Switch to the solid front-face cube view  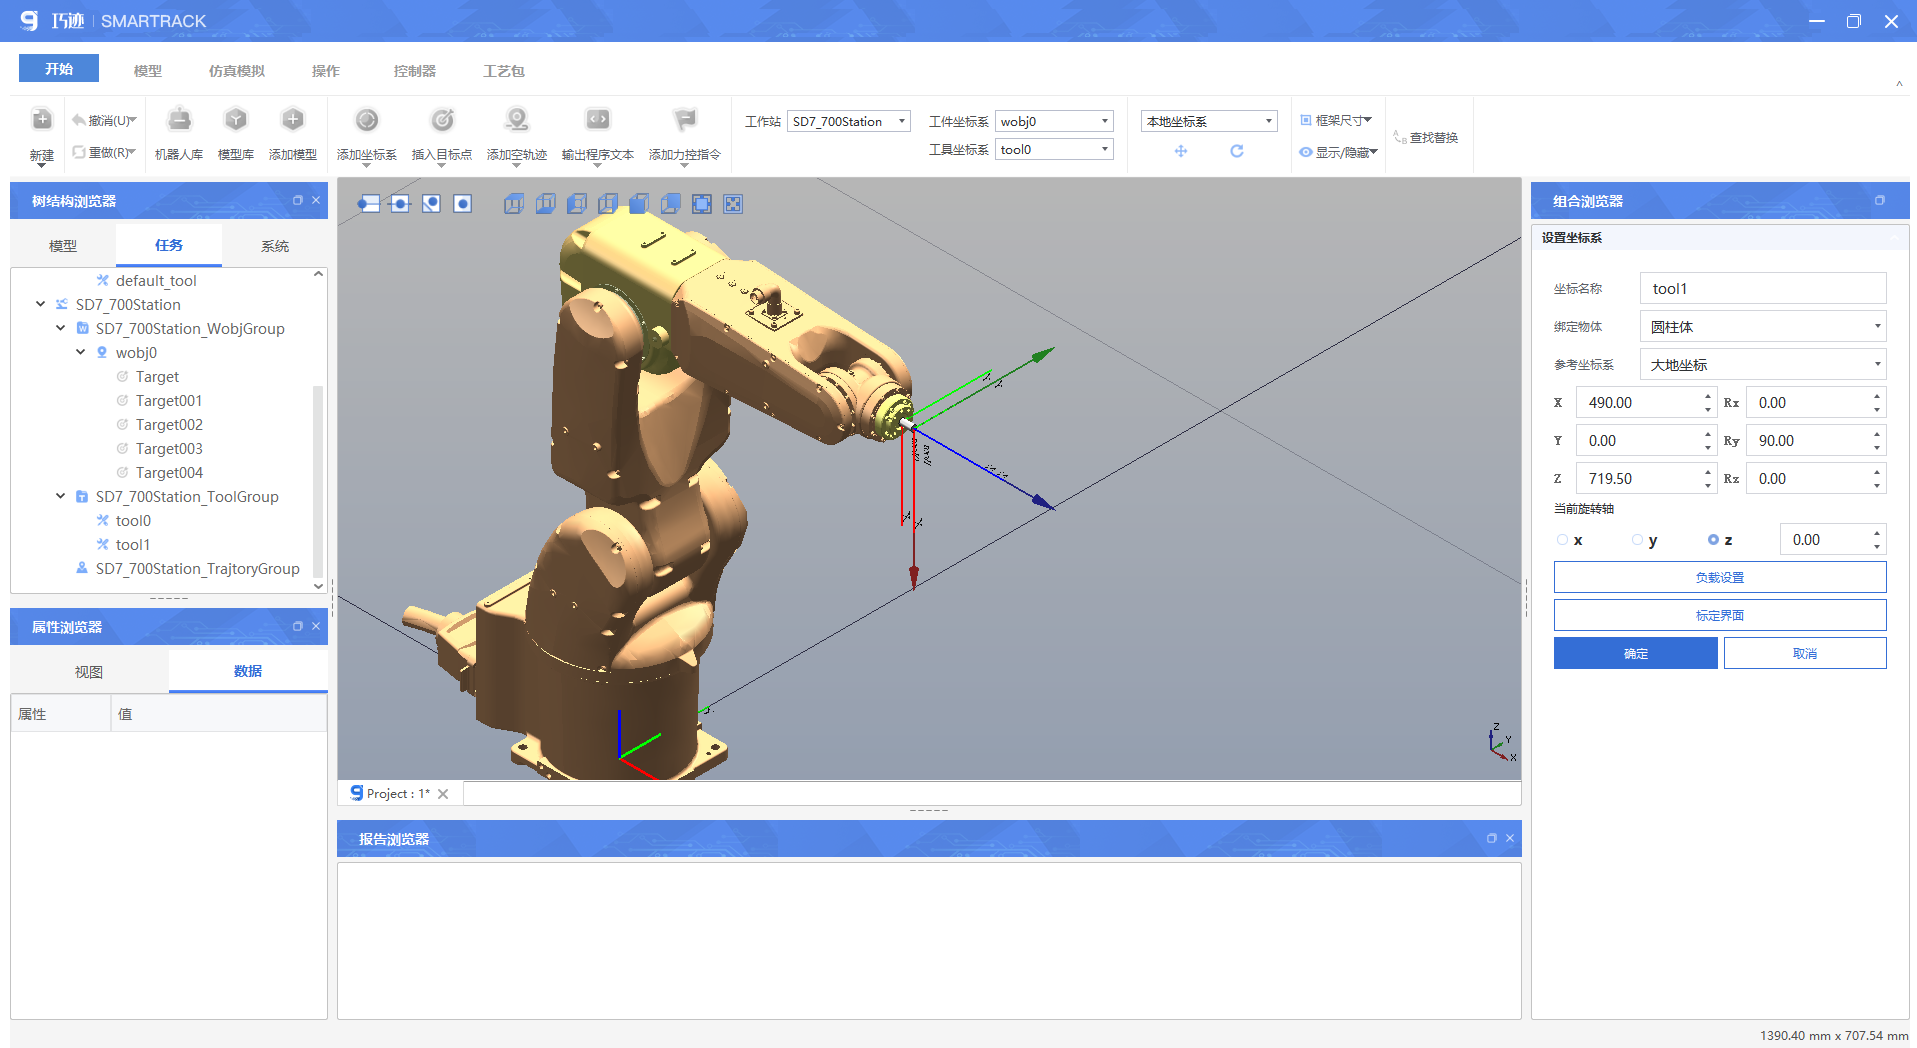639,204
